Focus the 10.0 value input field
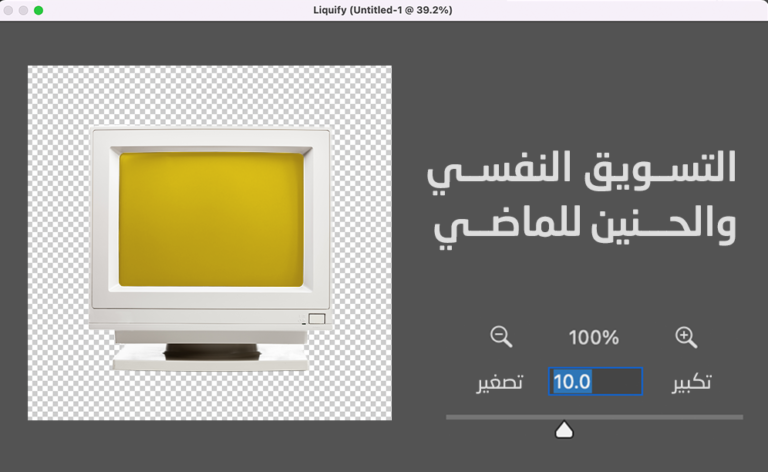 coord(595,382)
